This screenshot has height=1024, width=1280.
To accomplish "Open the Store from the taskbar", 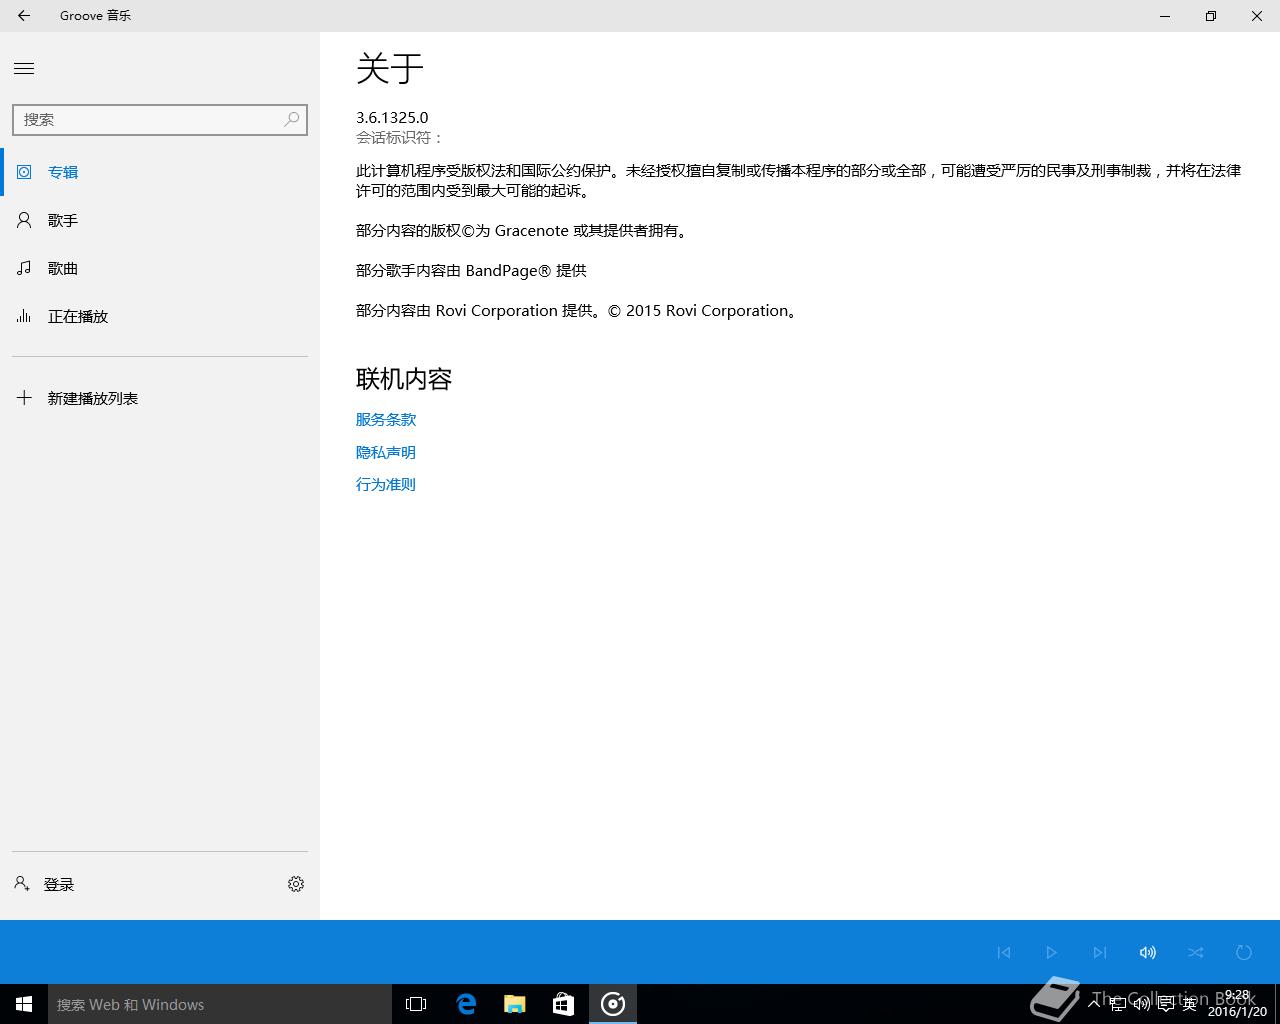I will tap(563, 1004).
